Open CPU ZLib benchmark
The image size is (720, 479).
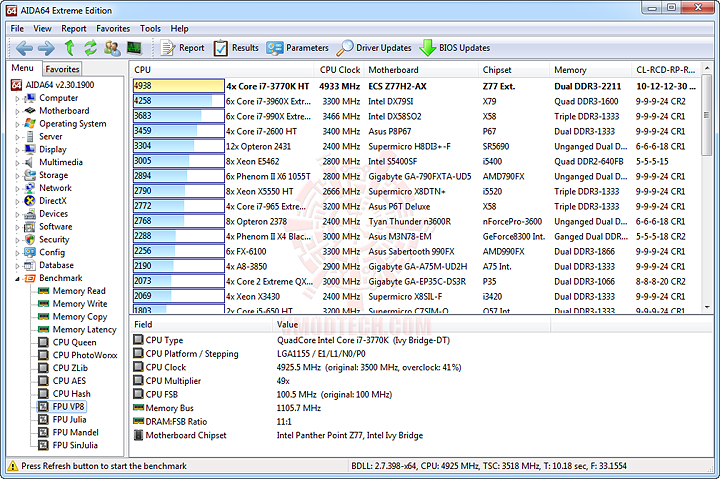(x=63, y=368)
